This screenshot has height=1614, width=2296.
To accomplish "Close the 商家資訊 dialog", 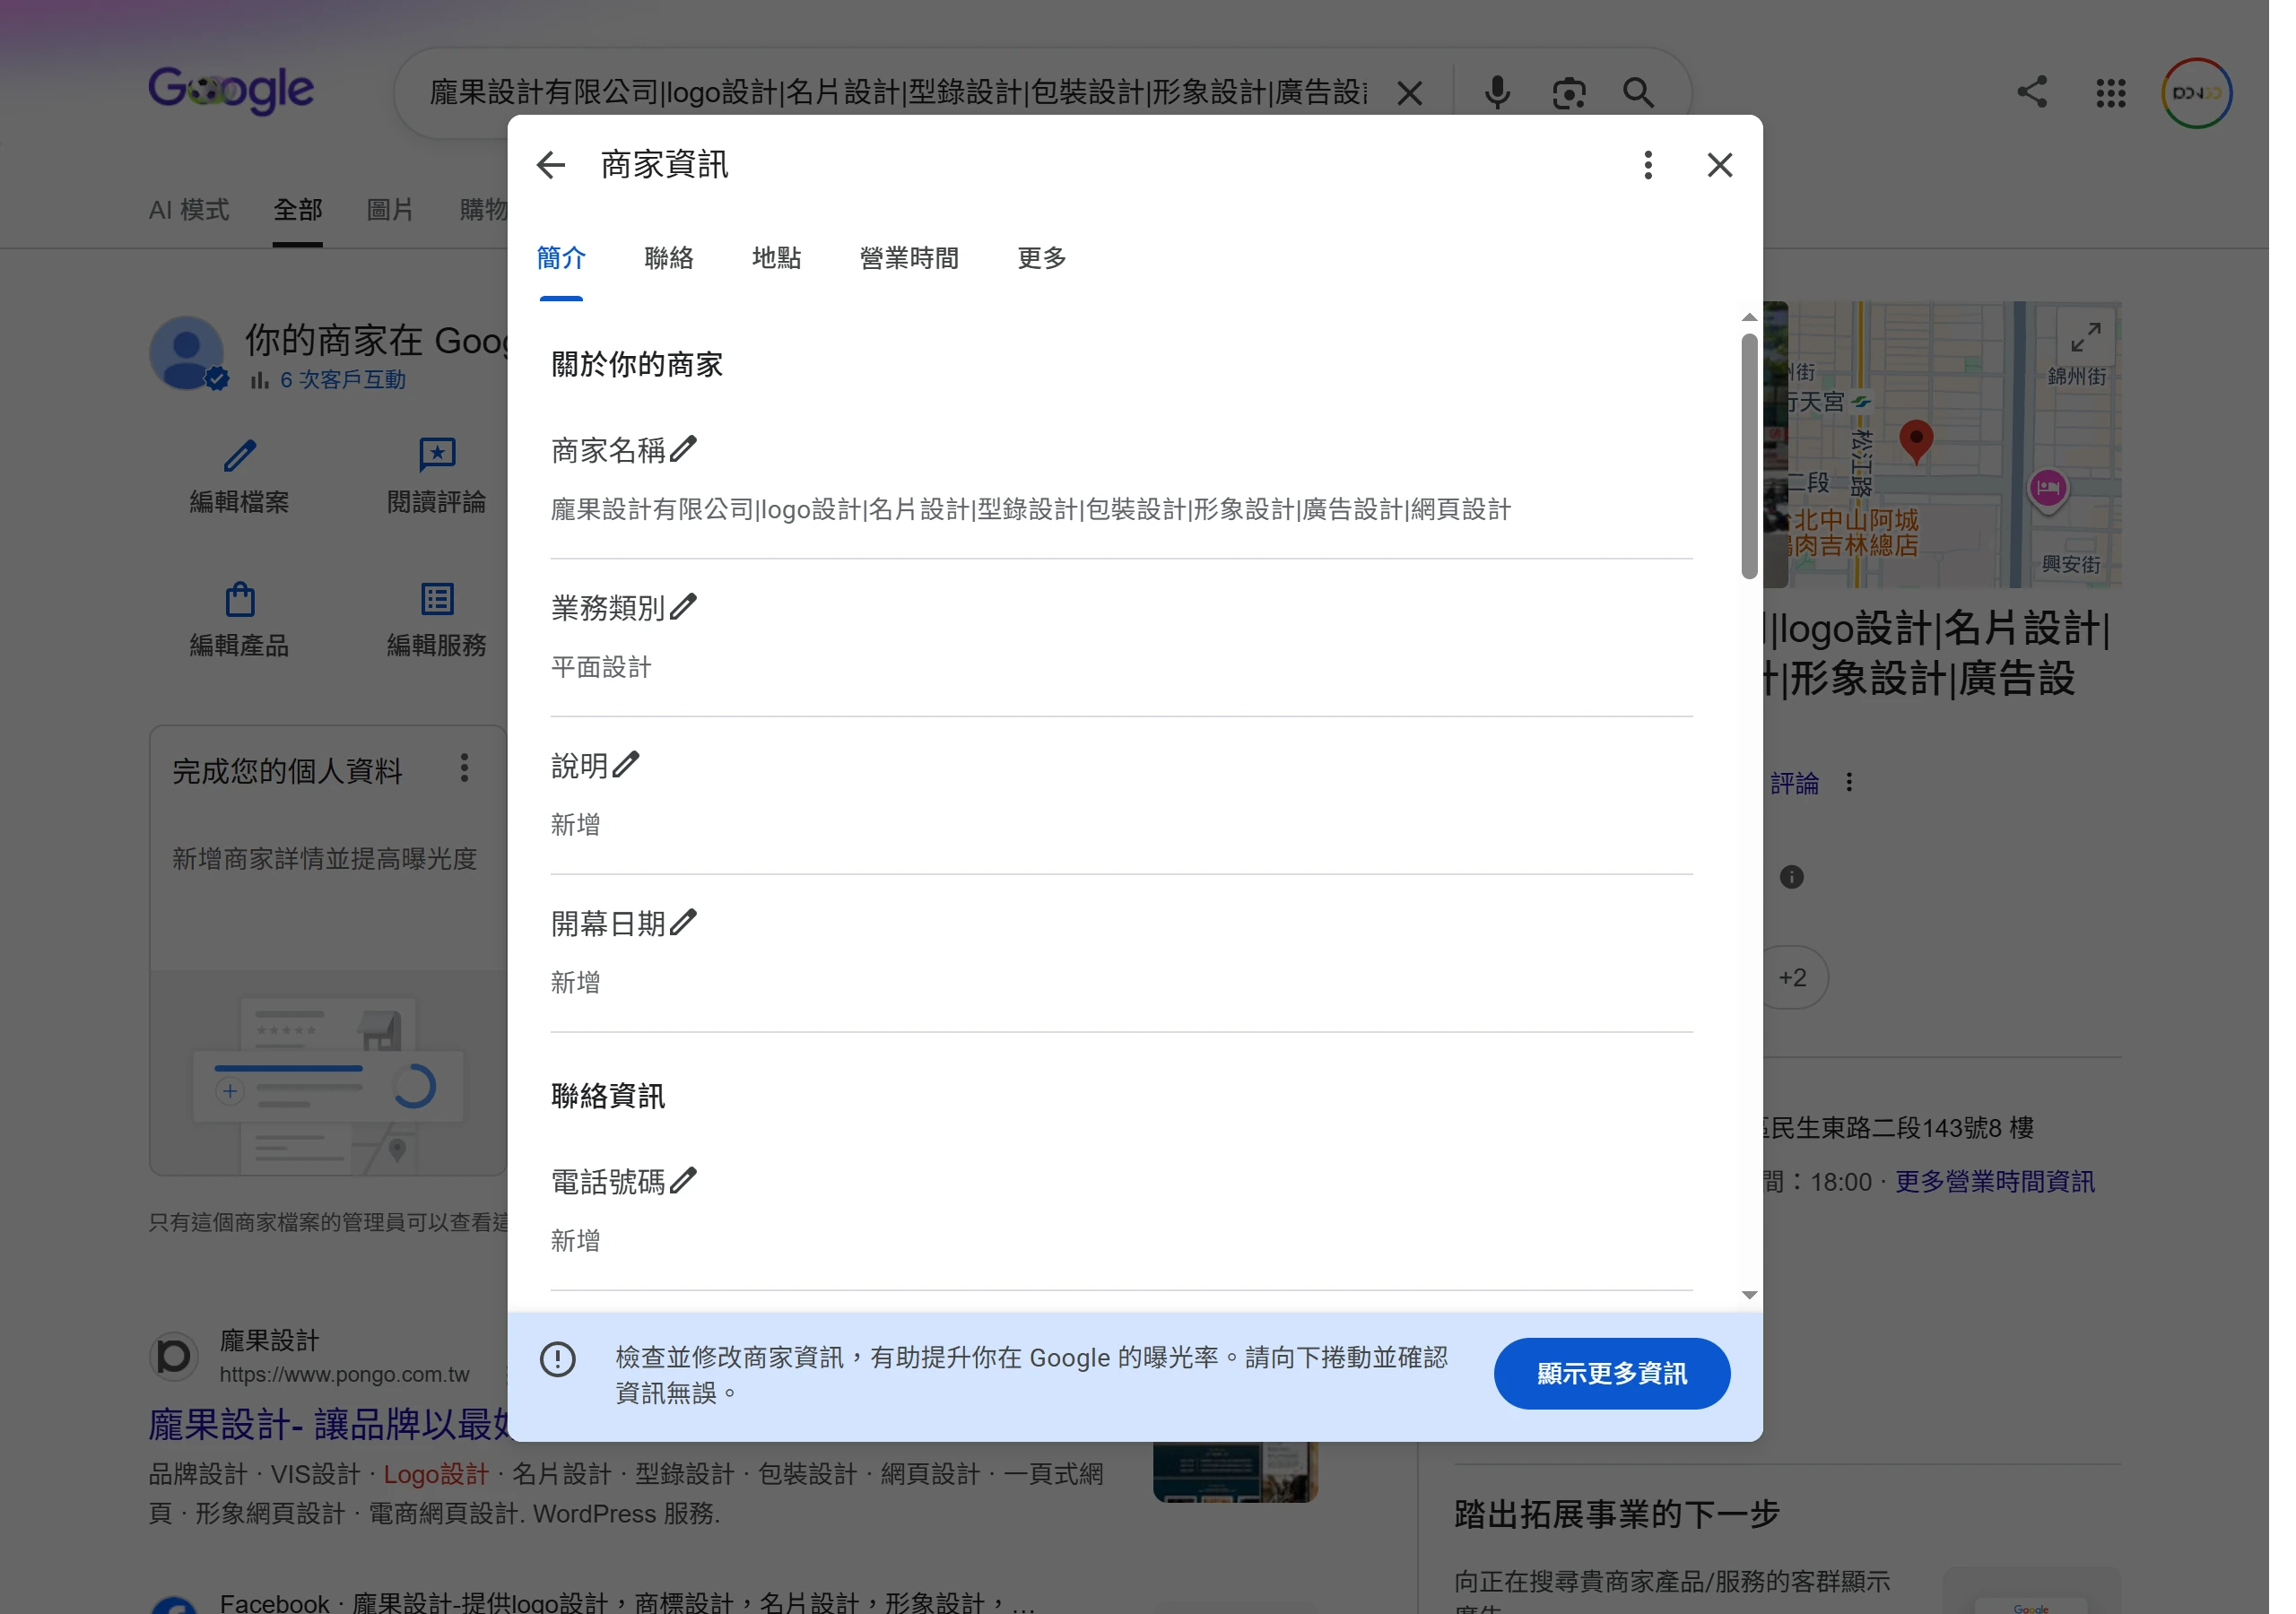I will 1739,166.
